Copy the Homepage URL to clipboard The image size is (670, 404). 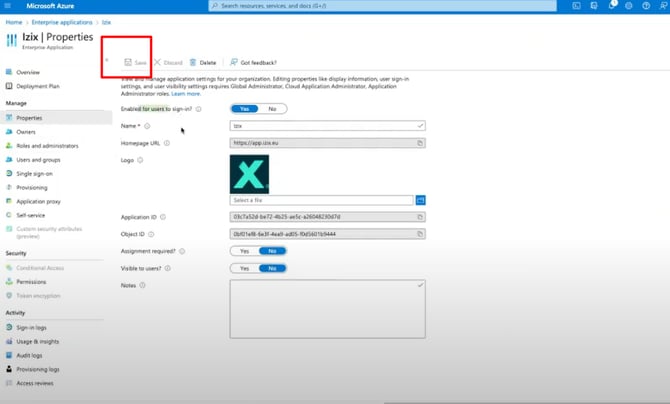(x=420, y=143)
